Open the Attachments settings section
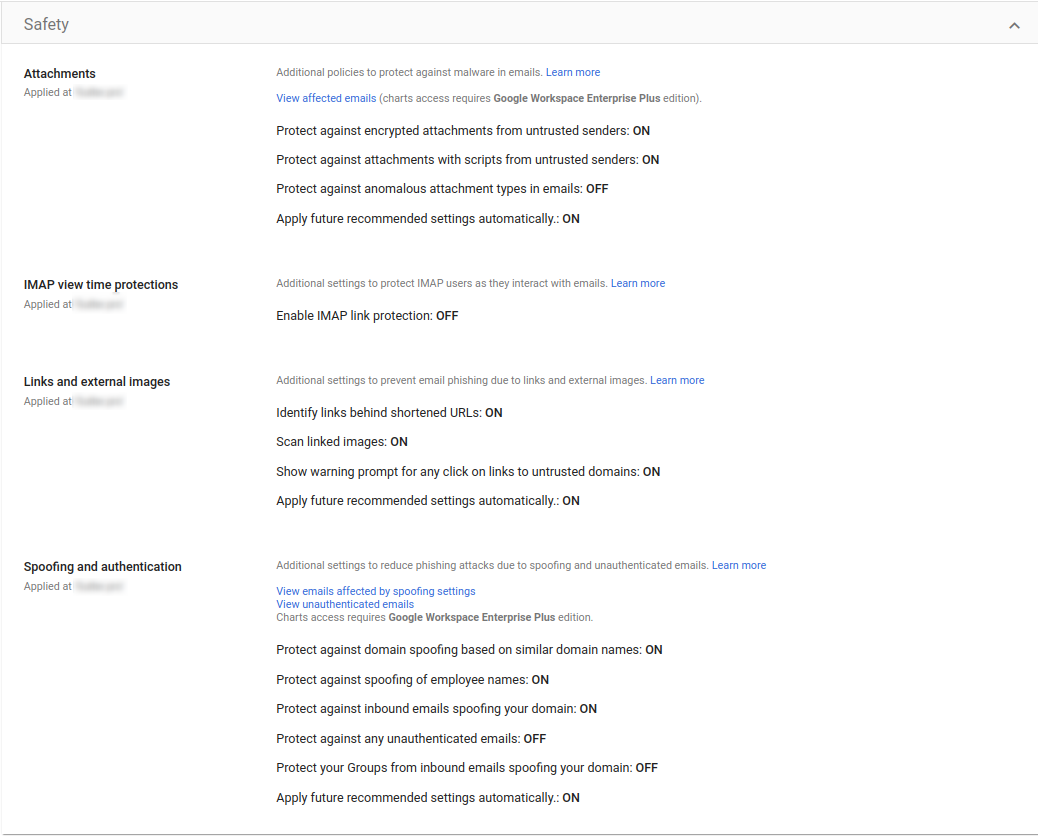 [x=59, y=73]
